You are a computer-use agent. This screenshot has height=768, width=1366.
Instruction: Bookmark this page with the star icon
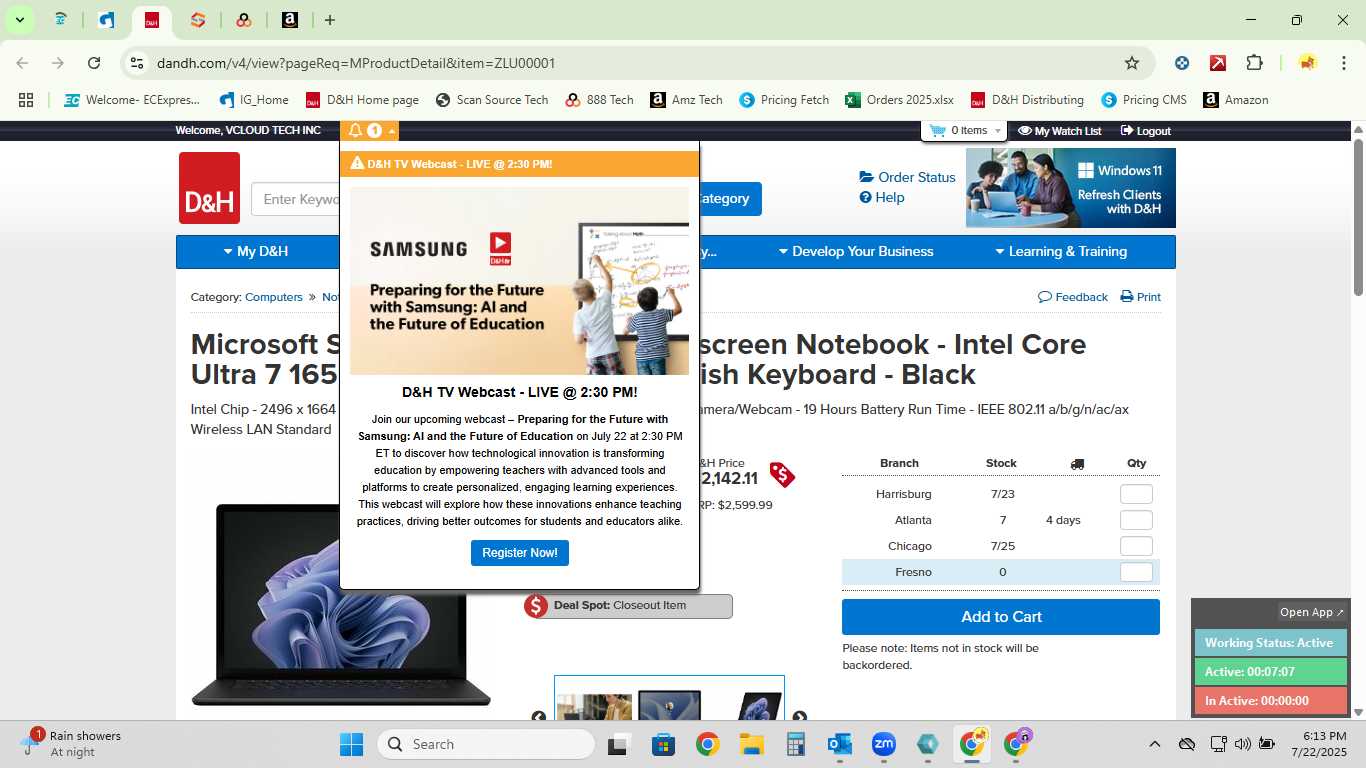(1132, 63)
